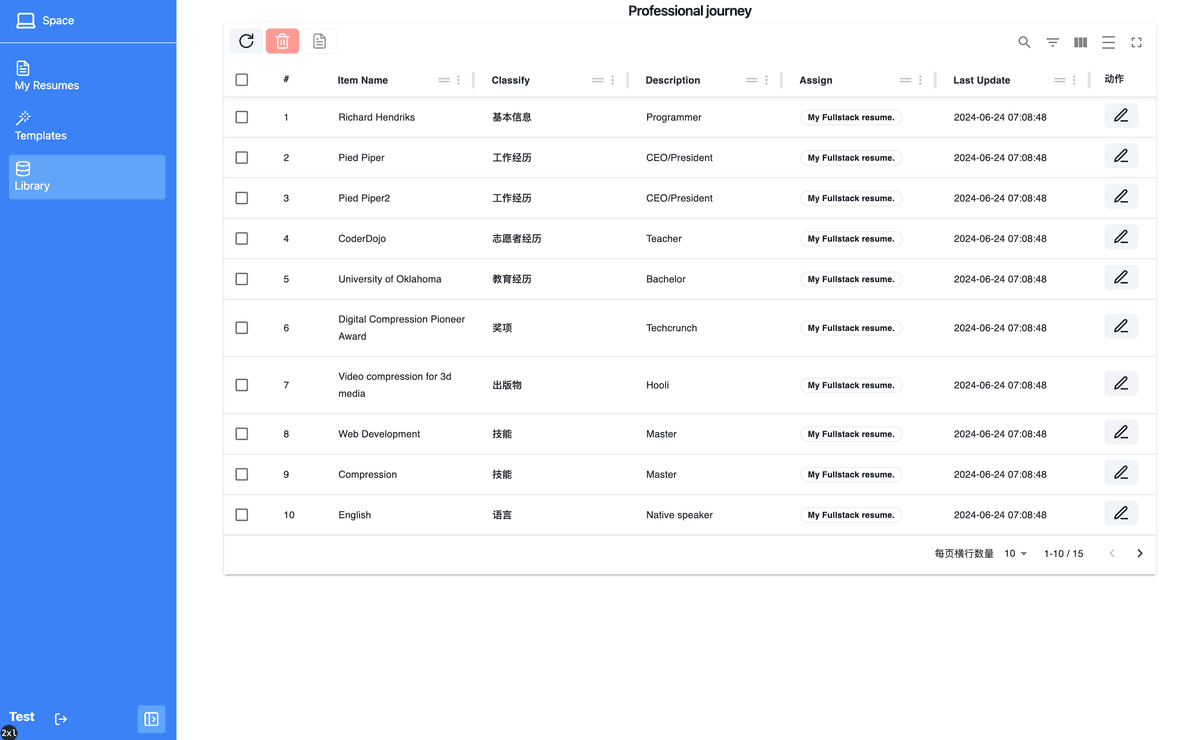Go to the next page of results
Image resolution: width=1200 pixels, height=740 pixels.
(x=1139, y=554)
